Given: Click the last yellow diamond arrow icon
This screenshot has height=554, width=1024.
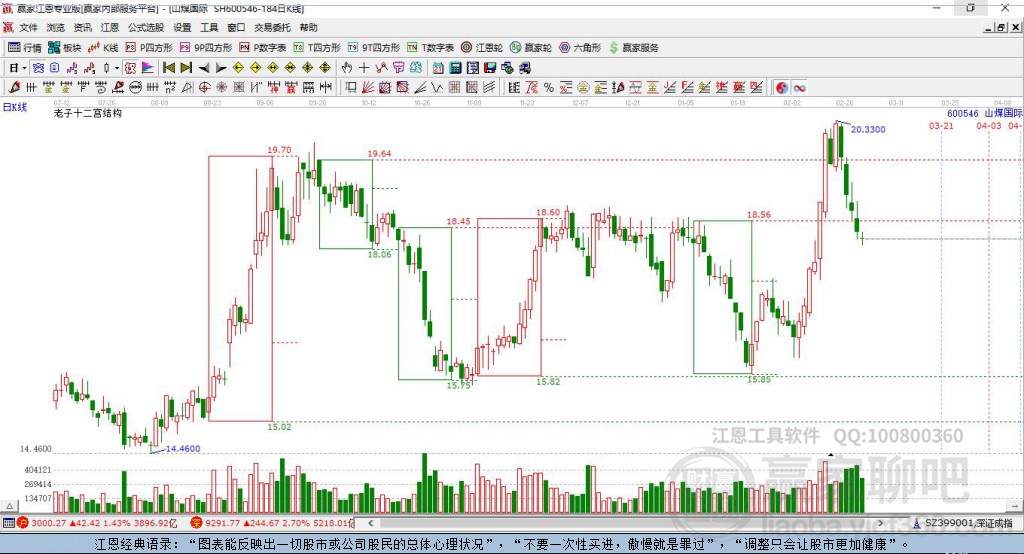Looking at the screenshot, I should (325, 68).
